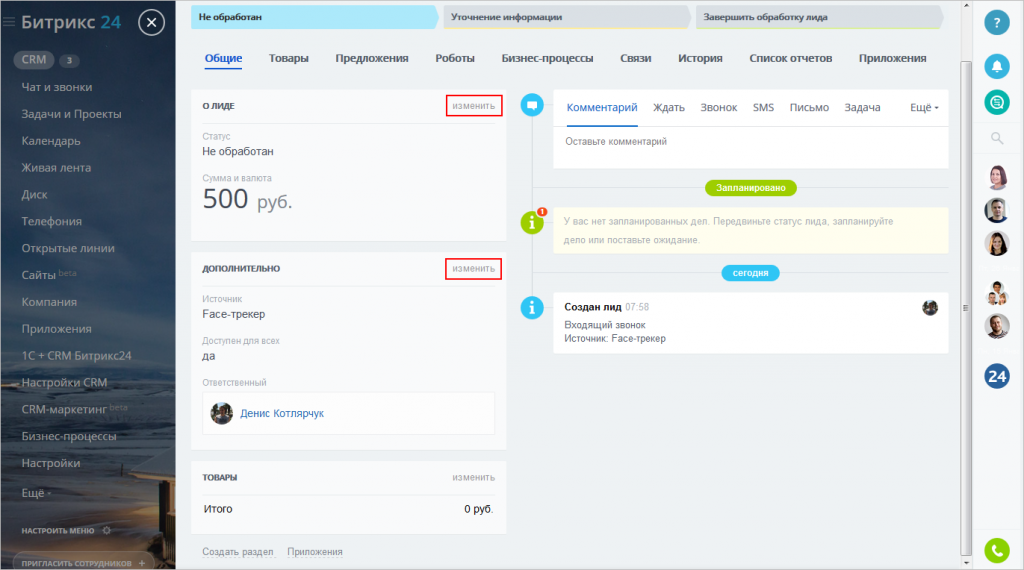Screen dimensions: 1024x570
Task: Open the top Приложения tab
Action: coord(892,58)
